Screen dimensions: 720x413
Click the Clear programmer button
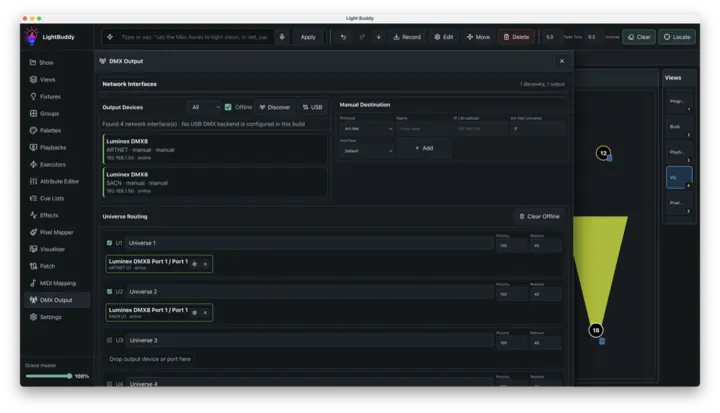click(639, 37)
